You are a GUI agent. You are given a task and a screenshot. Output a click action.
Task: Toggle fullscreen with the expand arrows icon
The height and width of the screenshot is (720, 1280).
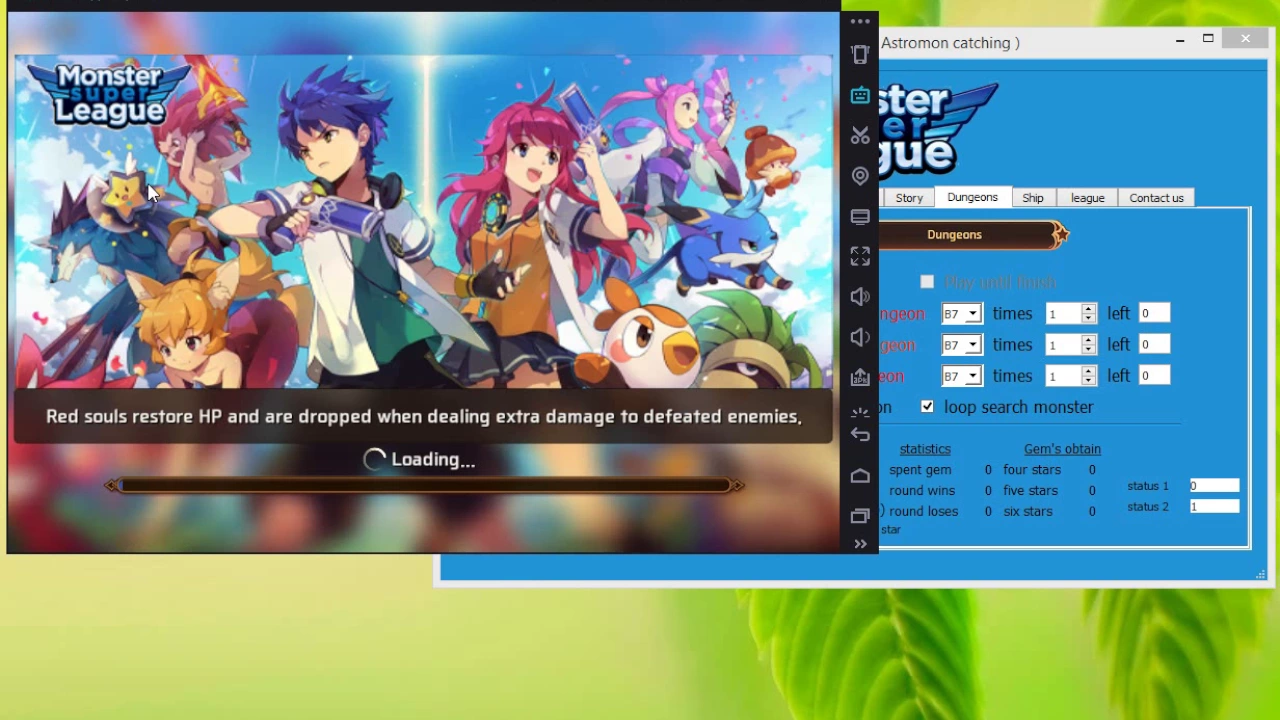860,257
